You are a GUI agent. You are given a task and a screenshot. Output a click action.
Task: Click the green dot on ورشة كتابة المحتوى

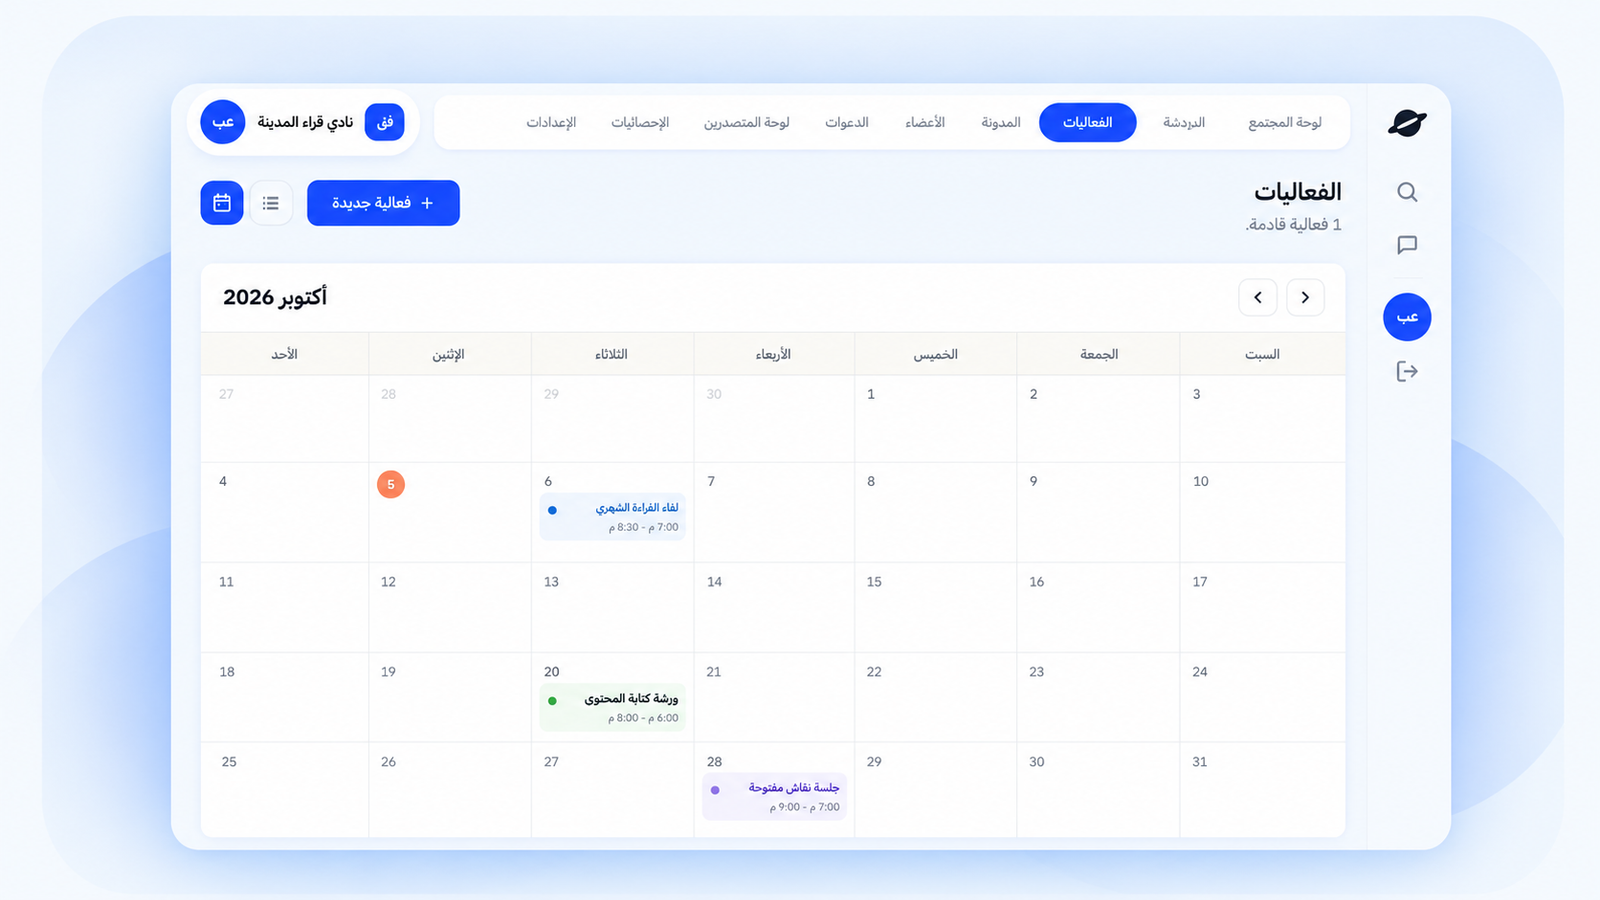pyautogui.click(x=552, y=701)
